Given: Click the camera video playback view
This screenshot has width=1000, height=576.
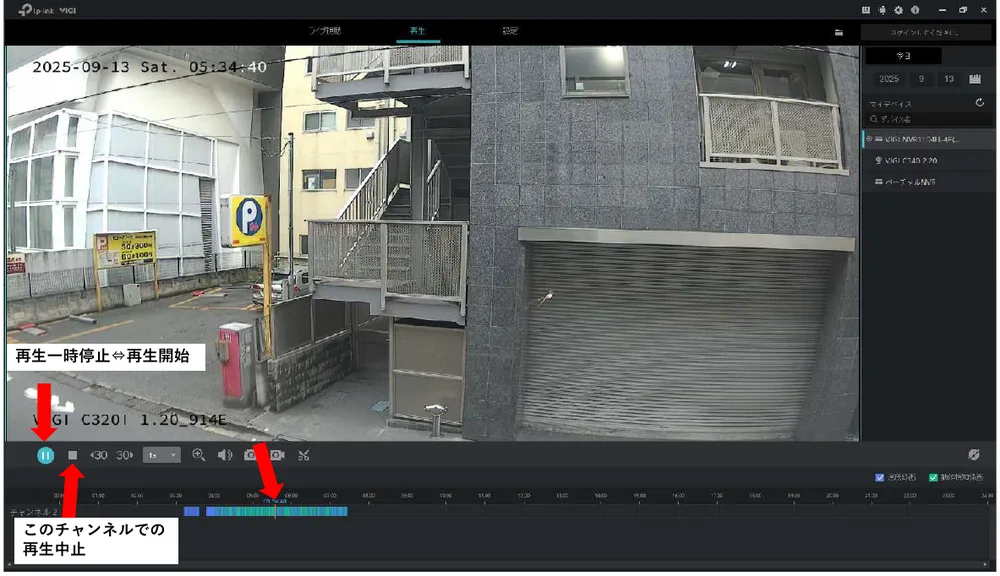Looking at the screenshot, I should pyautogui.click(x=432, y=243).
